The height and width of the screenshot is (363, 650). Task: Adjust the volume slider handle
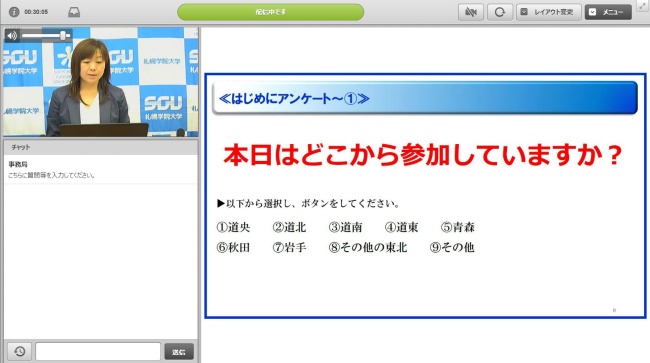(x=63, y=36)
